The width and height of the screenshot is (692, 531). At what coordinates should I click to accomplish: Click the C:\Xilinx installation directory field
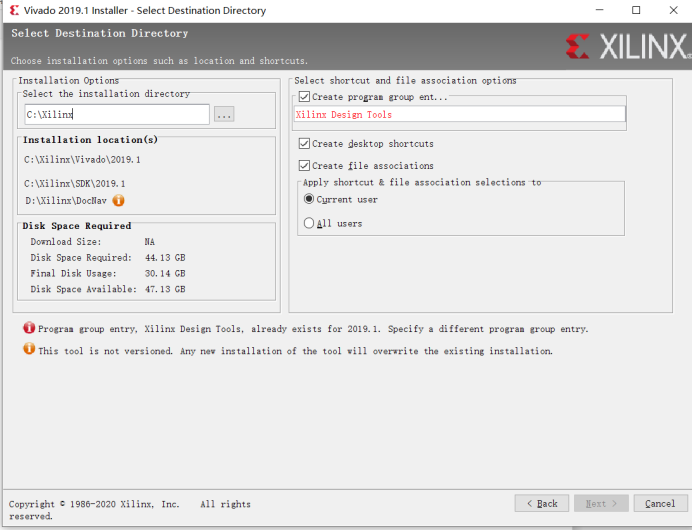pyautogui.click(x=117, y=115)
